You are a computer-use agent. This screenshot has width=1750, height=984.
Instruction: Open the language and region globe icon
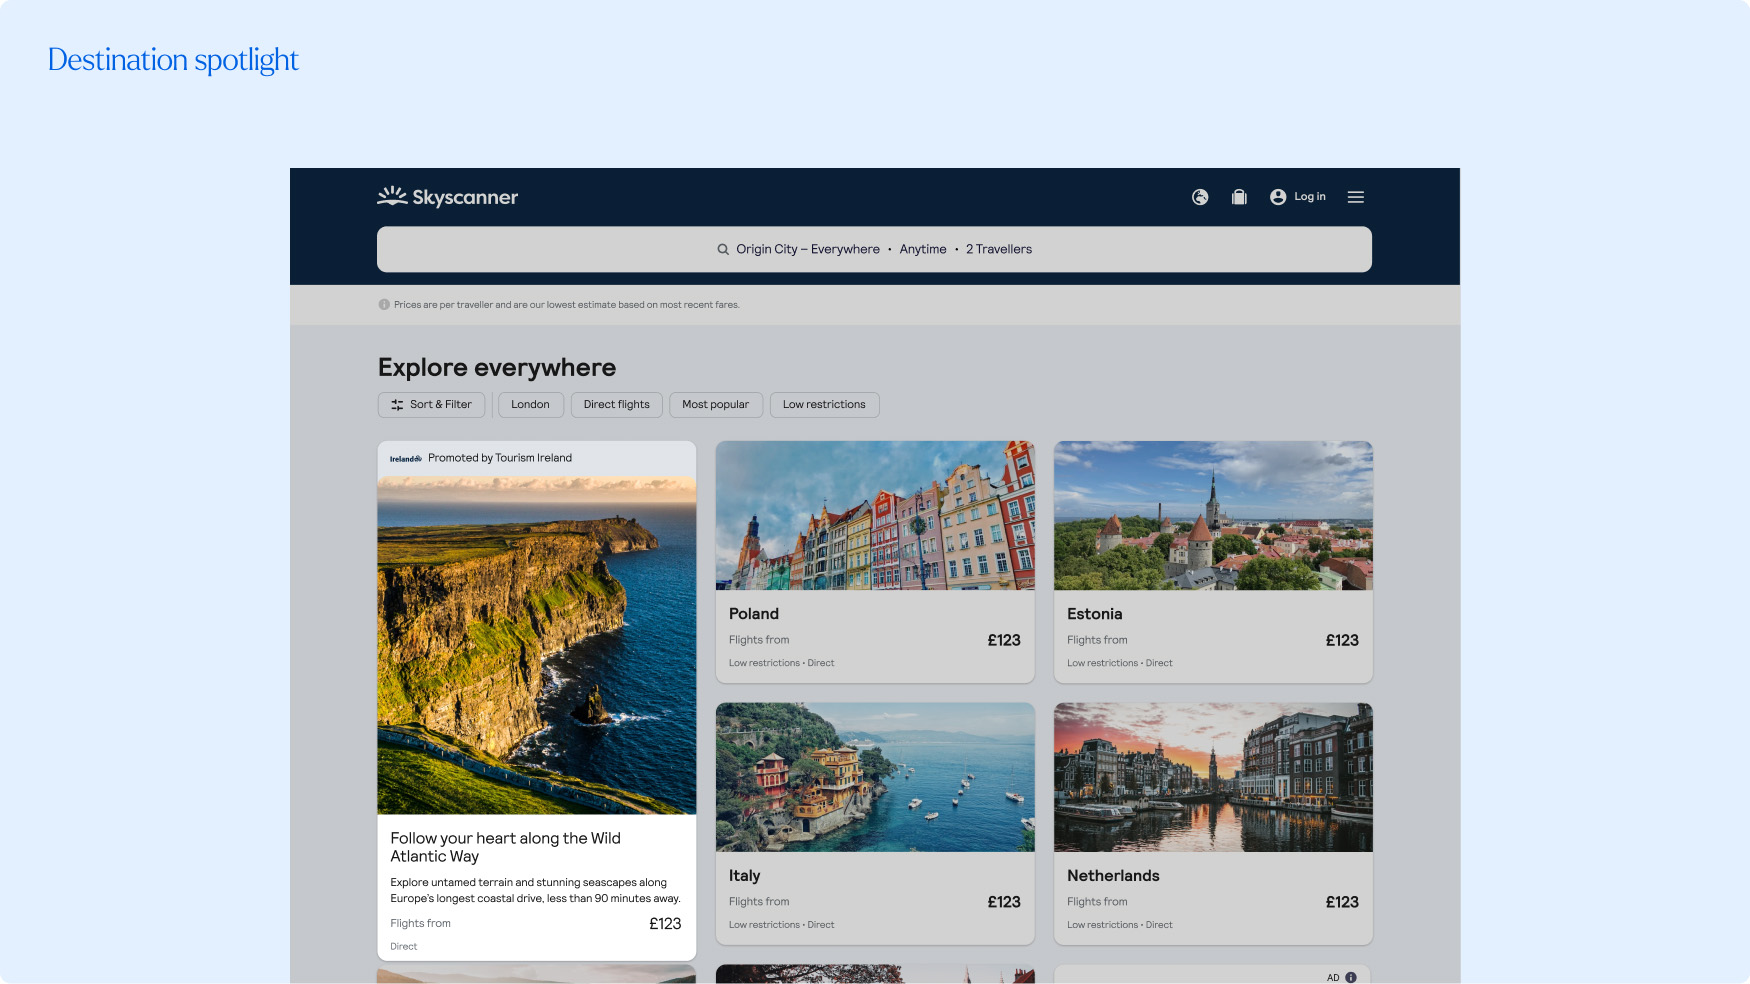tap(1199, 197)
